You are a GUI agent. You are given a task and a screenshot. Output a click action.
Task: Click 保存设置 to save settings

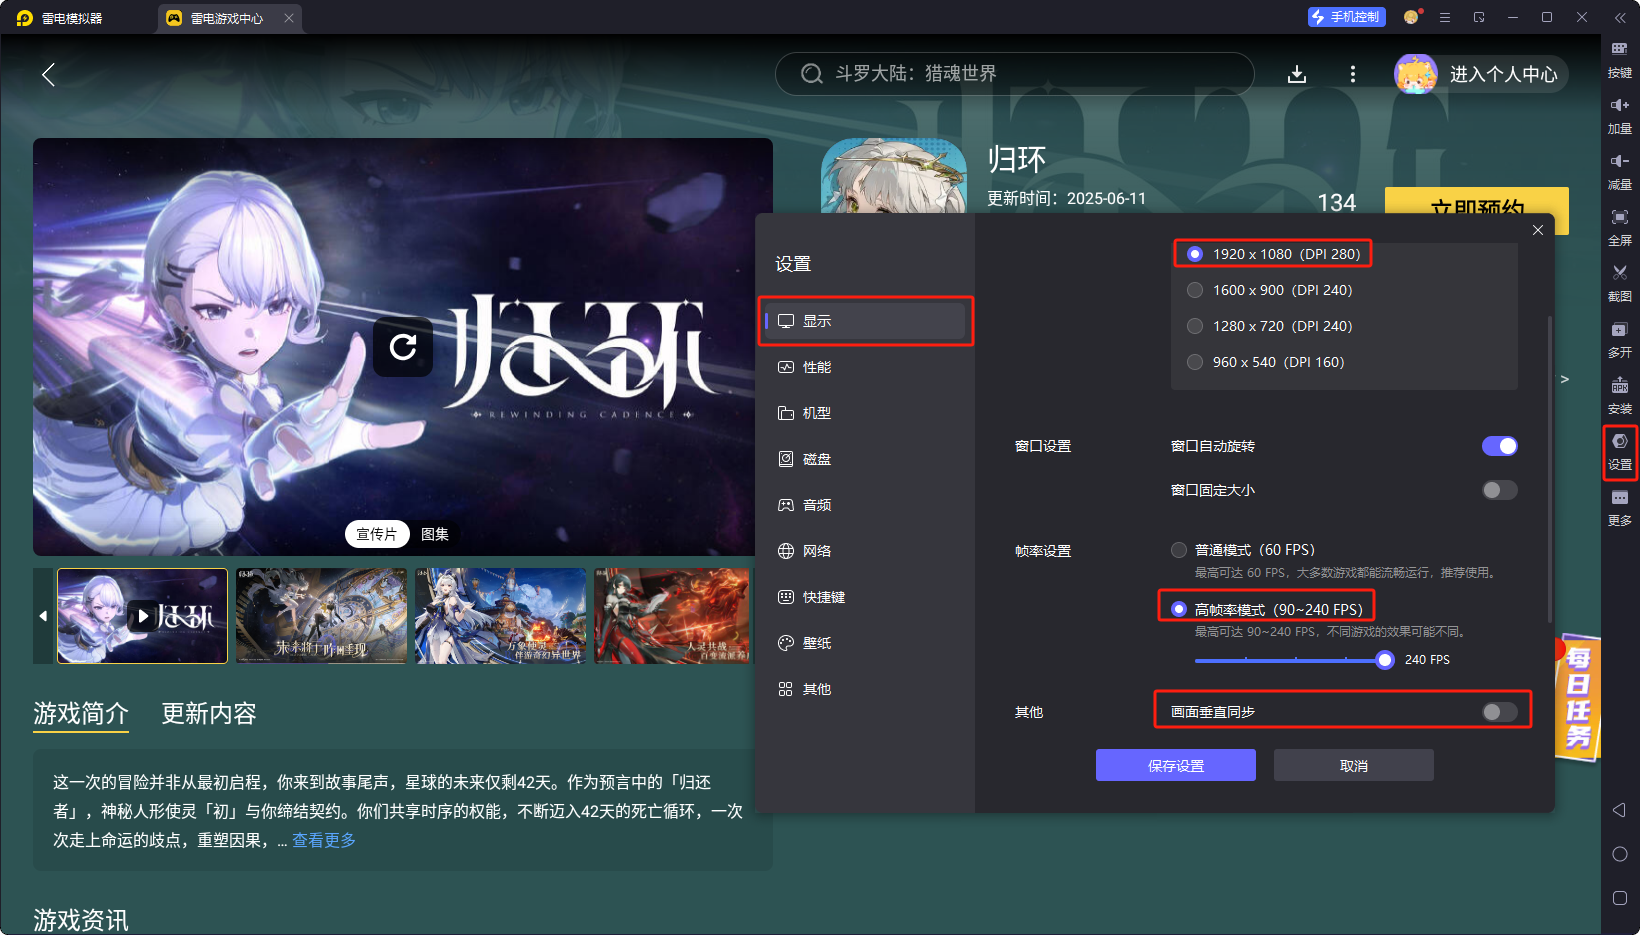[x=1176, y=765]
